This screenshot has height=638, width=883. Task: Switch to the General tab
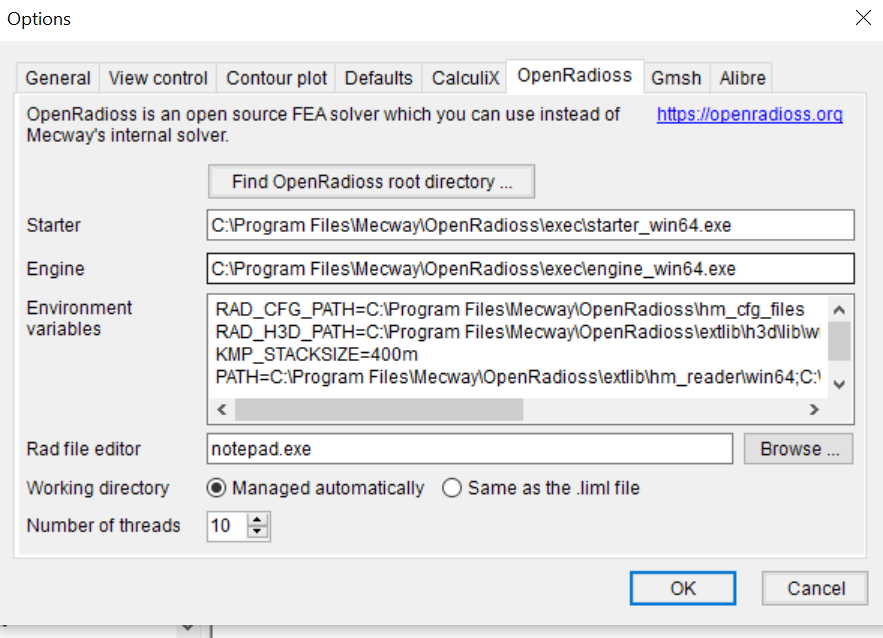pos(58,78)
